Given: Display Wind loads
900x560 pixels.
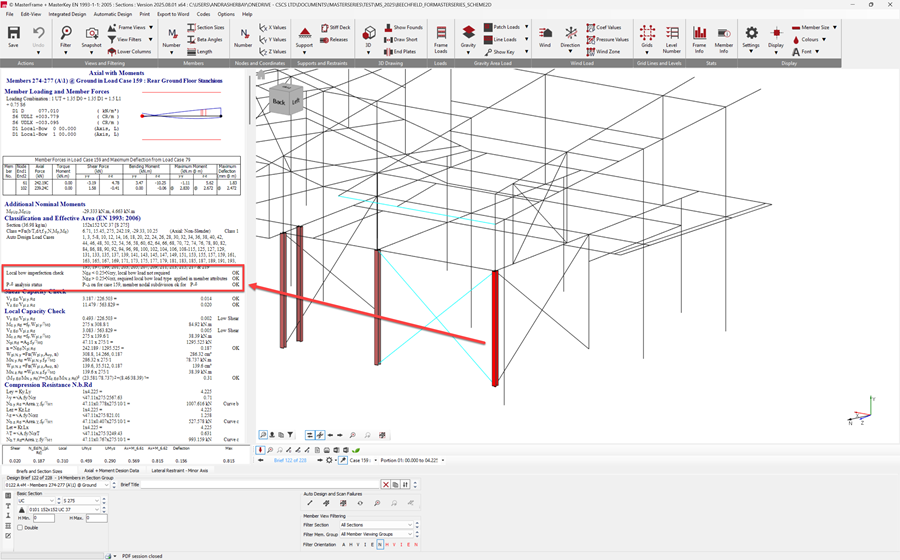Looking at the screenshot, I should pyautogui.click(x=545, y=37).
